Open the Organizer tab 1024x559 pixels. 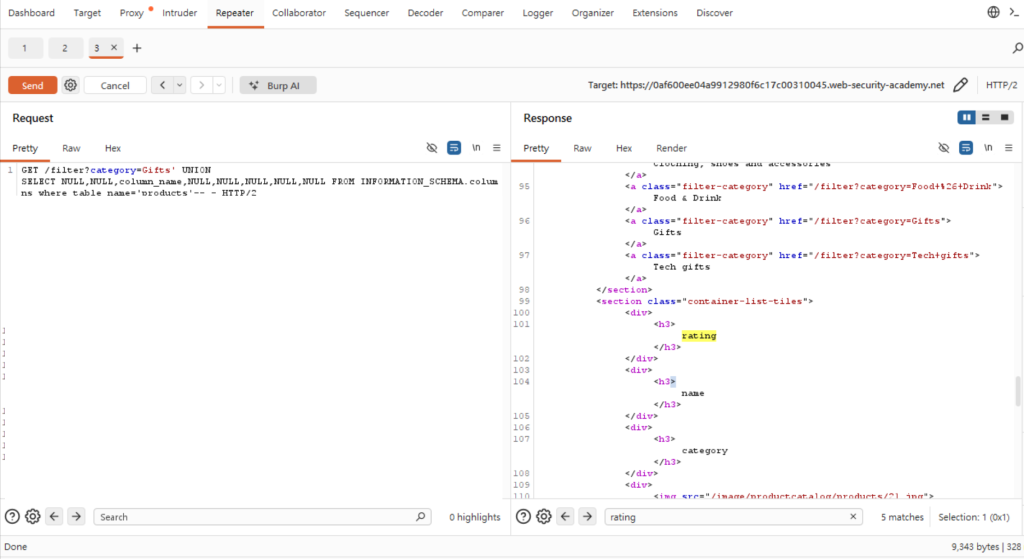(x=592, y=13)
